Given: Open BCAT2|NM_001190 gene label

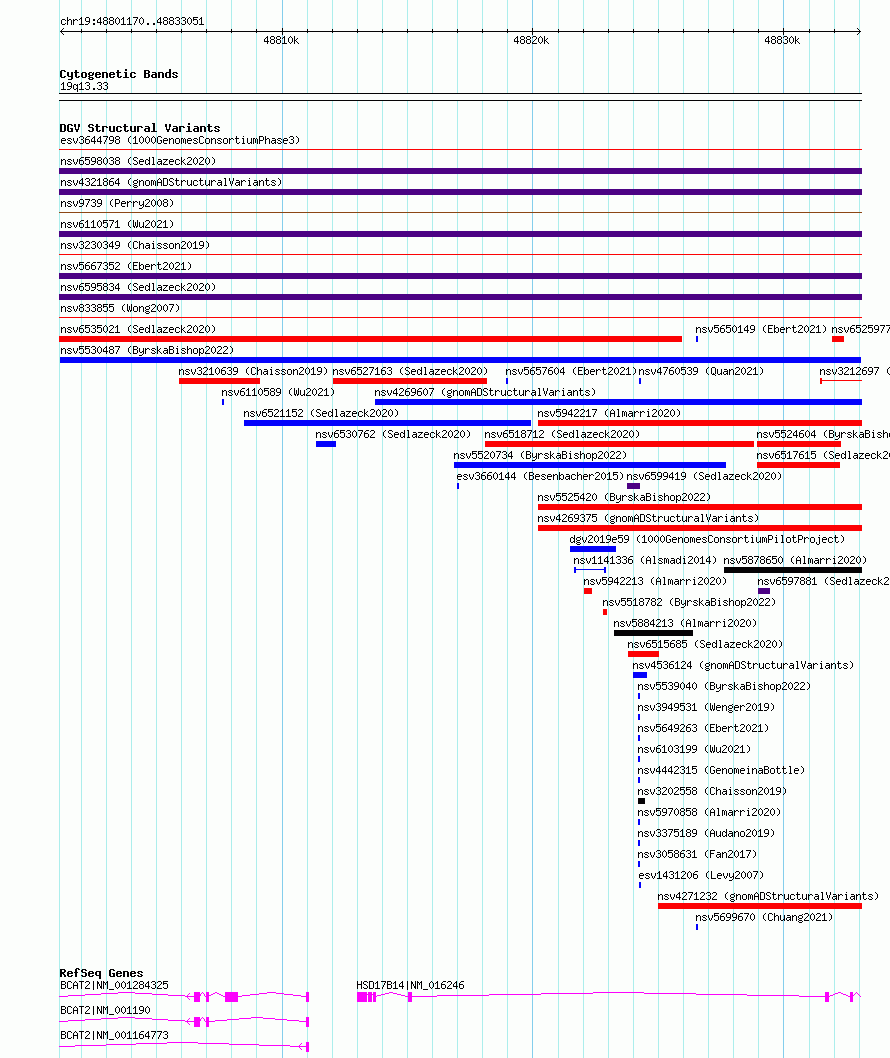Looking at the screenshot, I should (105, 1009).
